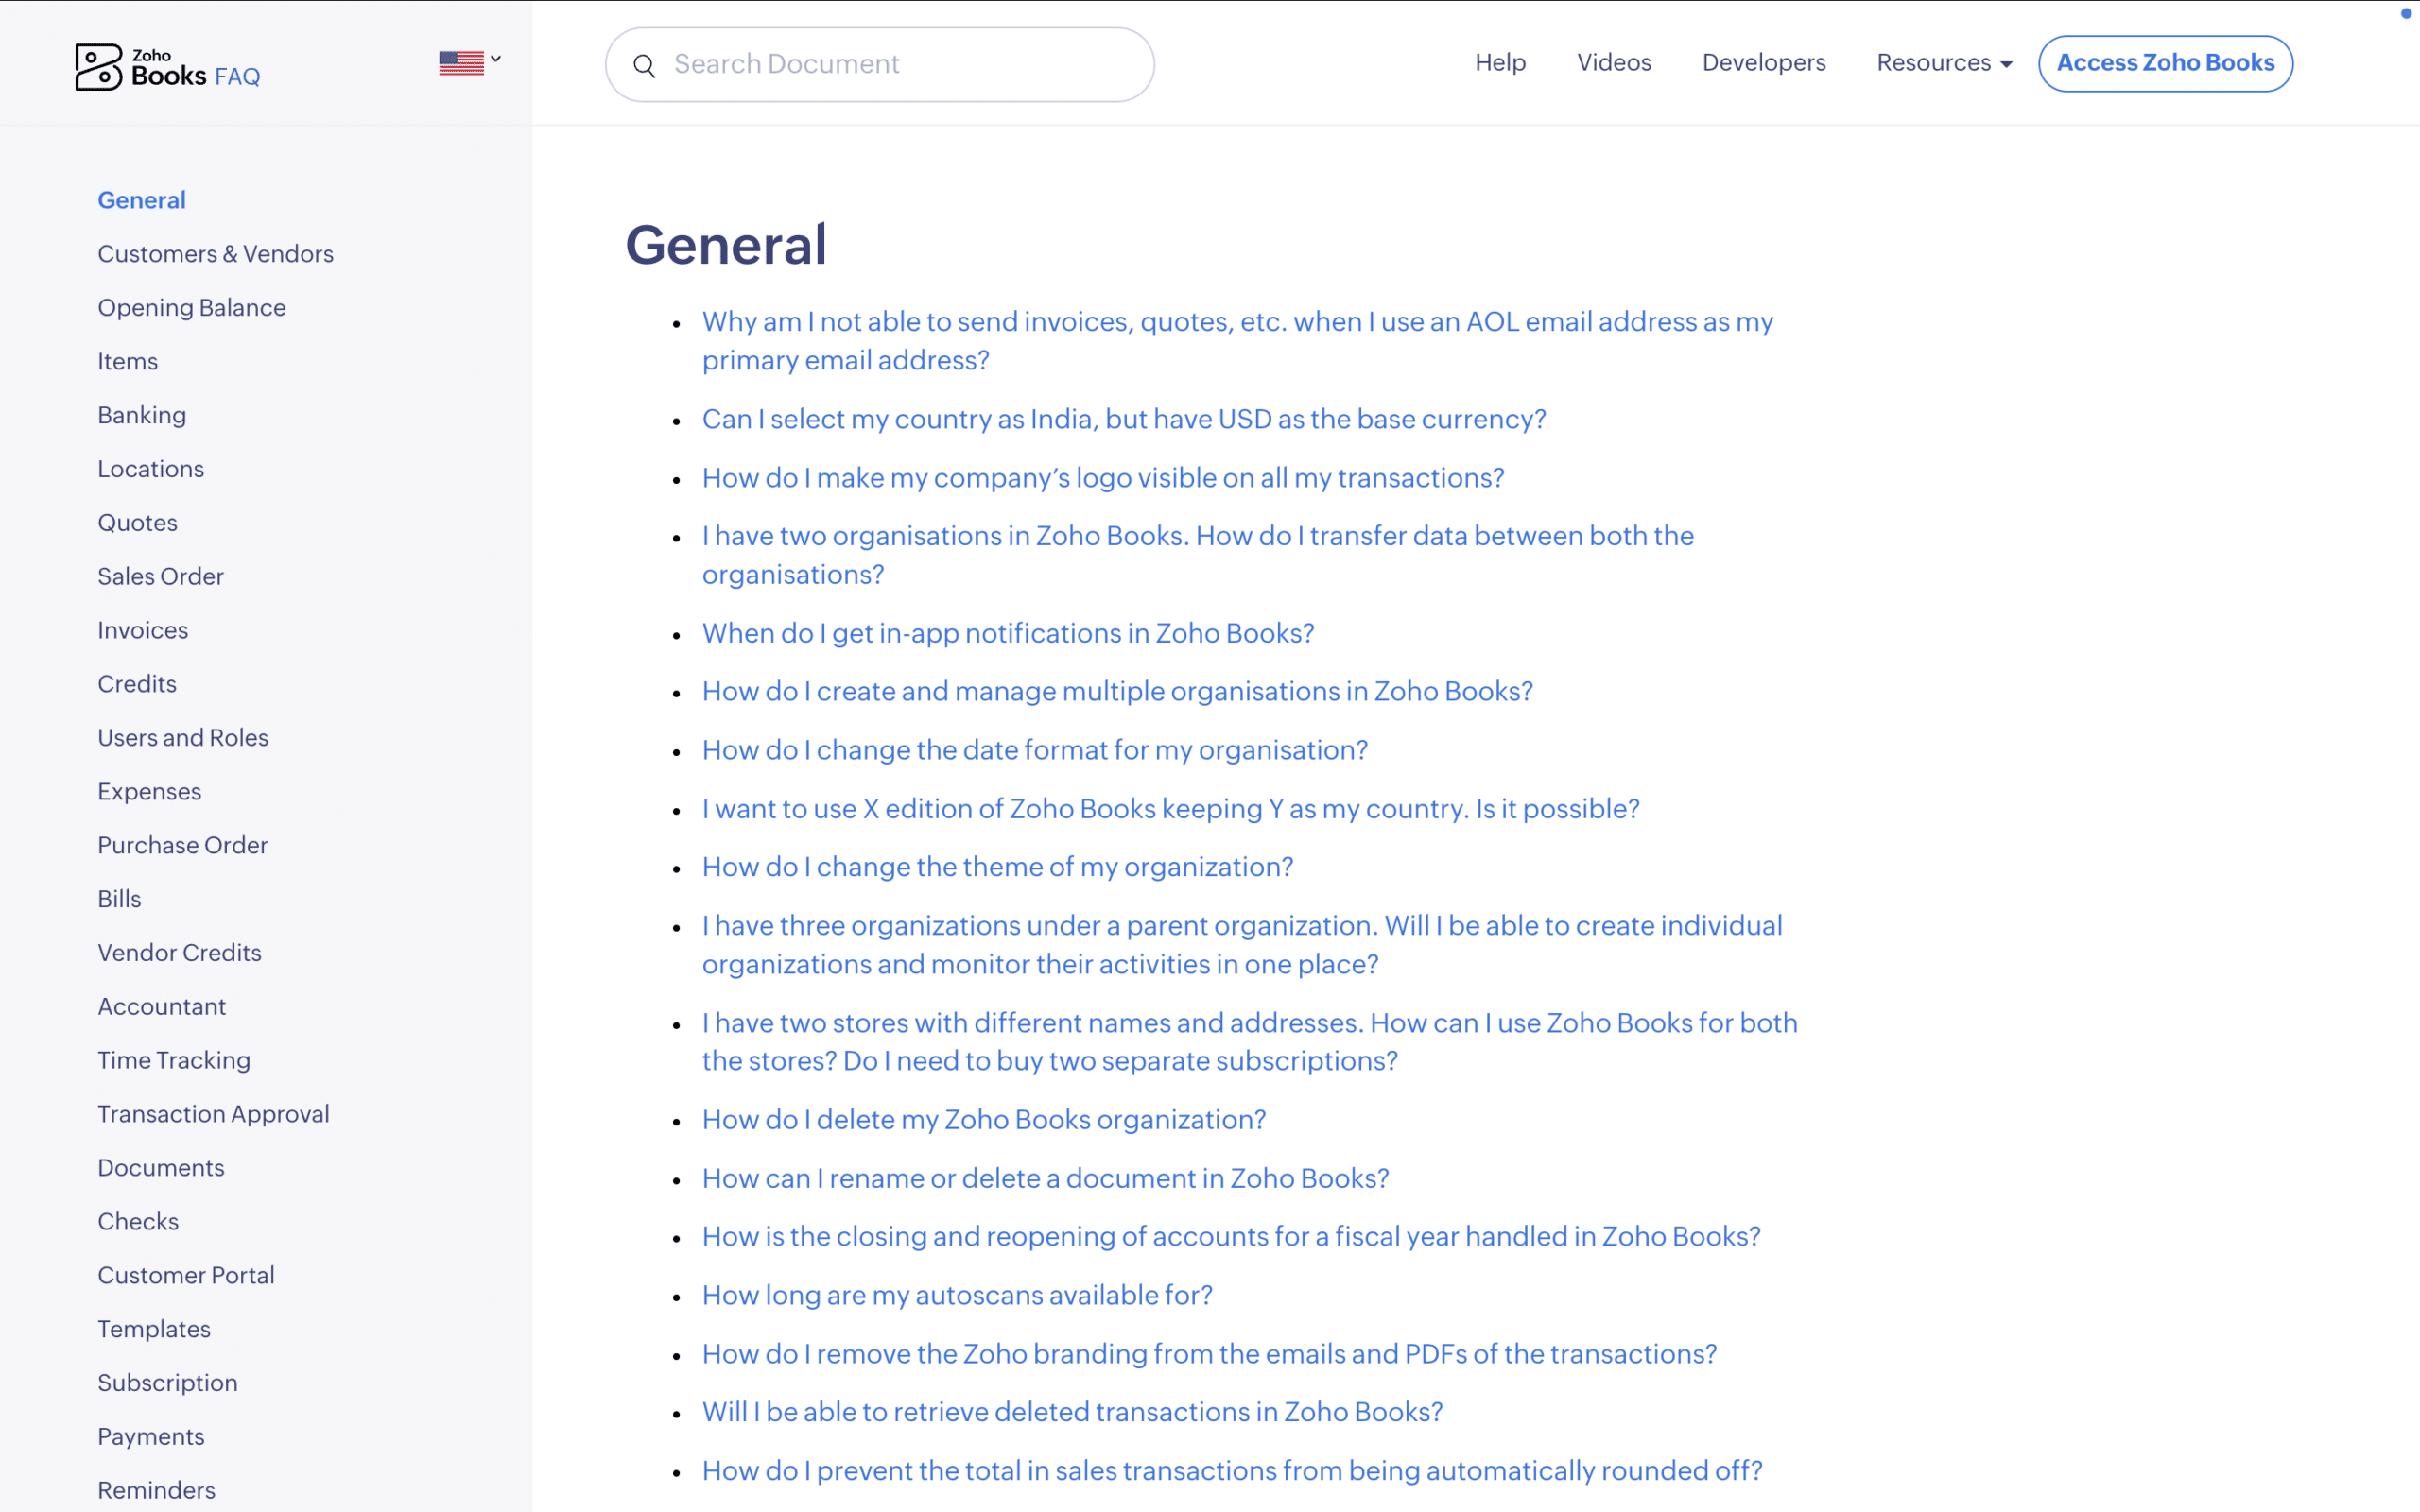Select the Banking category in sidebar

141,414
